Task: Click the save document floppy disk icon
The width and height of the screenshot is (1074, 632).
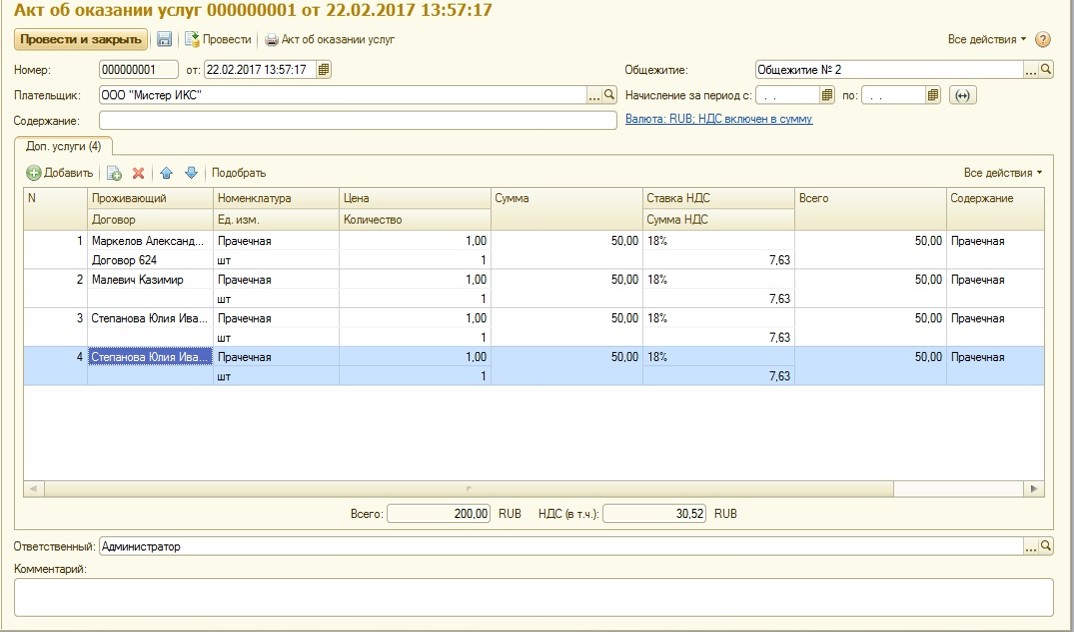Action: [165, 40]
